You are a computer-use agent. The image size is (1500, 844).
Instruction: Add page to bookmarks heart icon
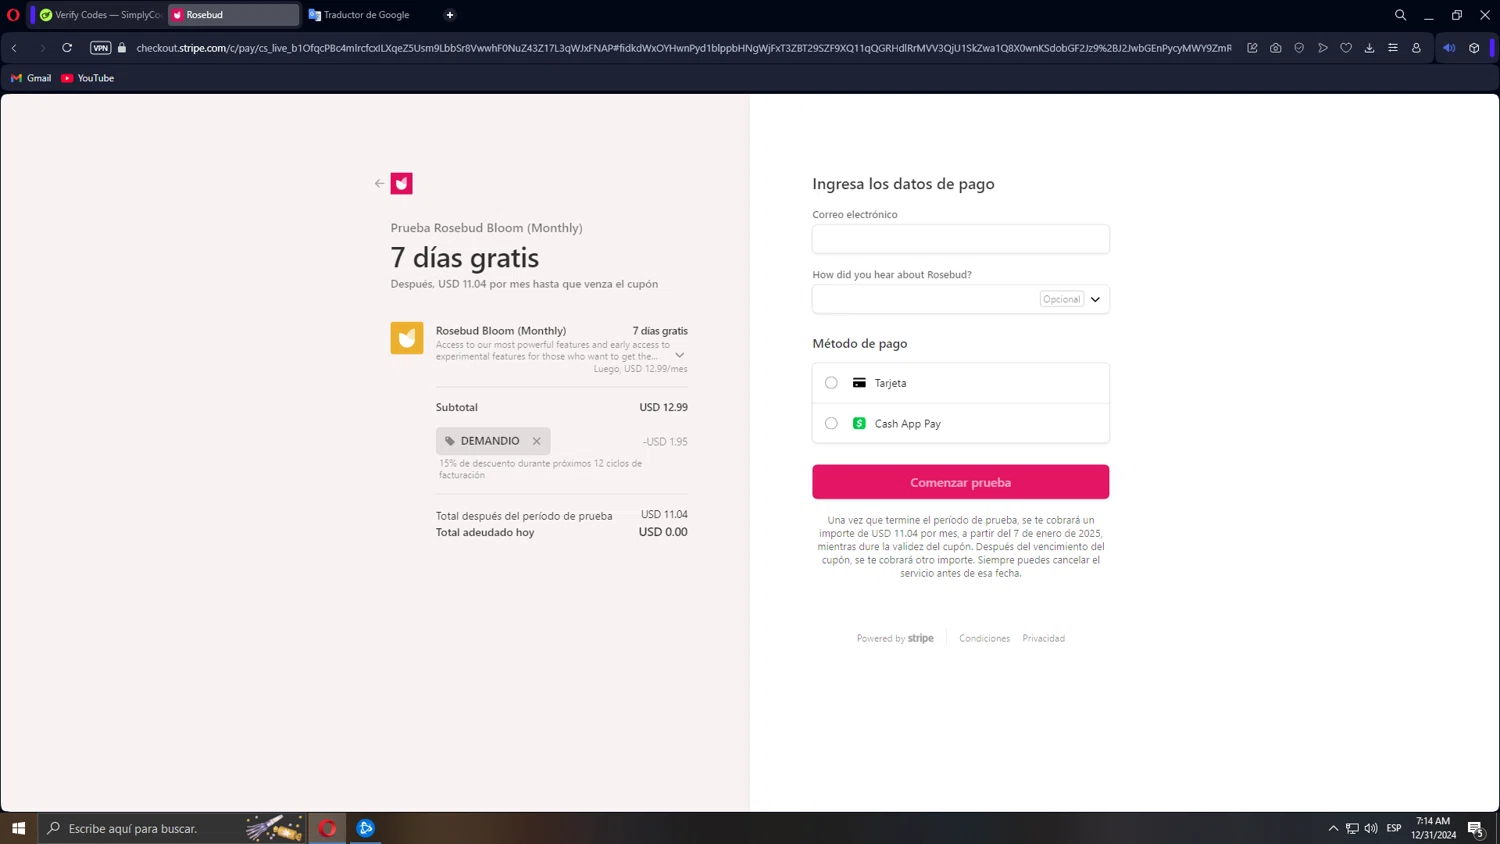coord(1346,48)
